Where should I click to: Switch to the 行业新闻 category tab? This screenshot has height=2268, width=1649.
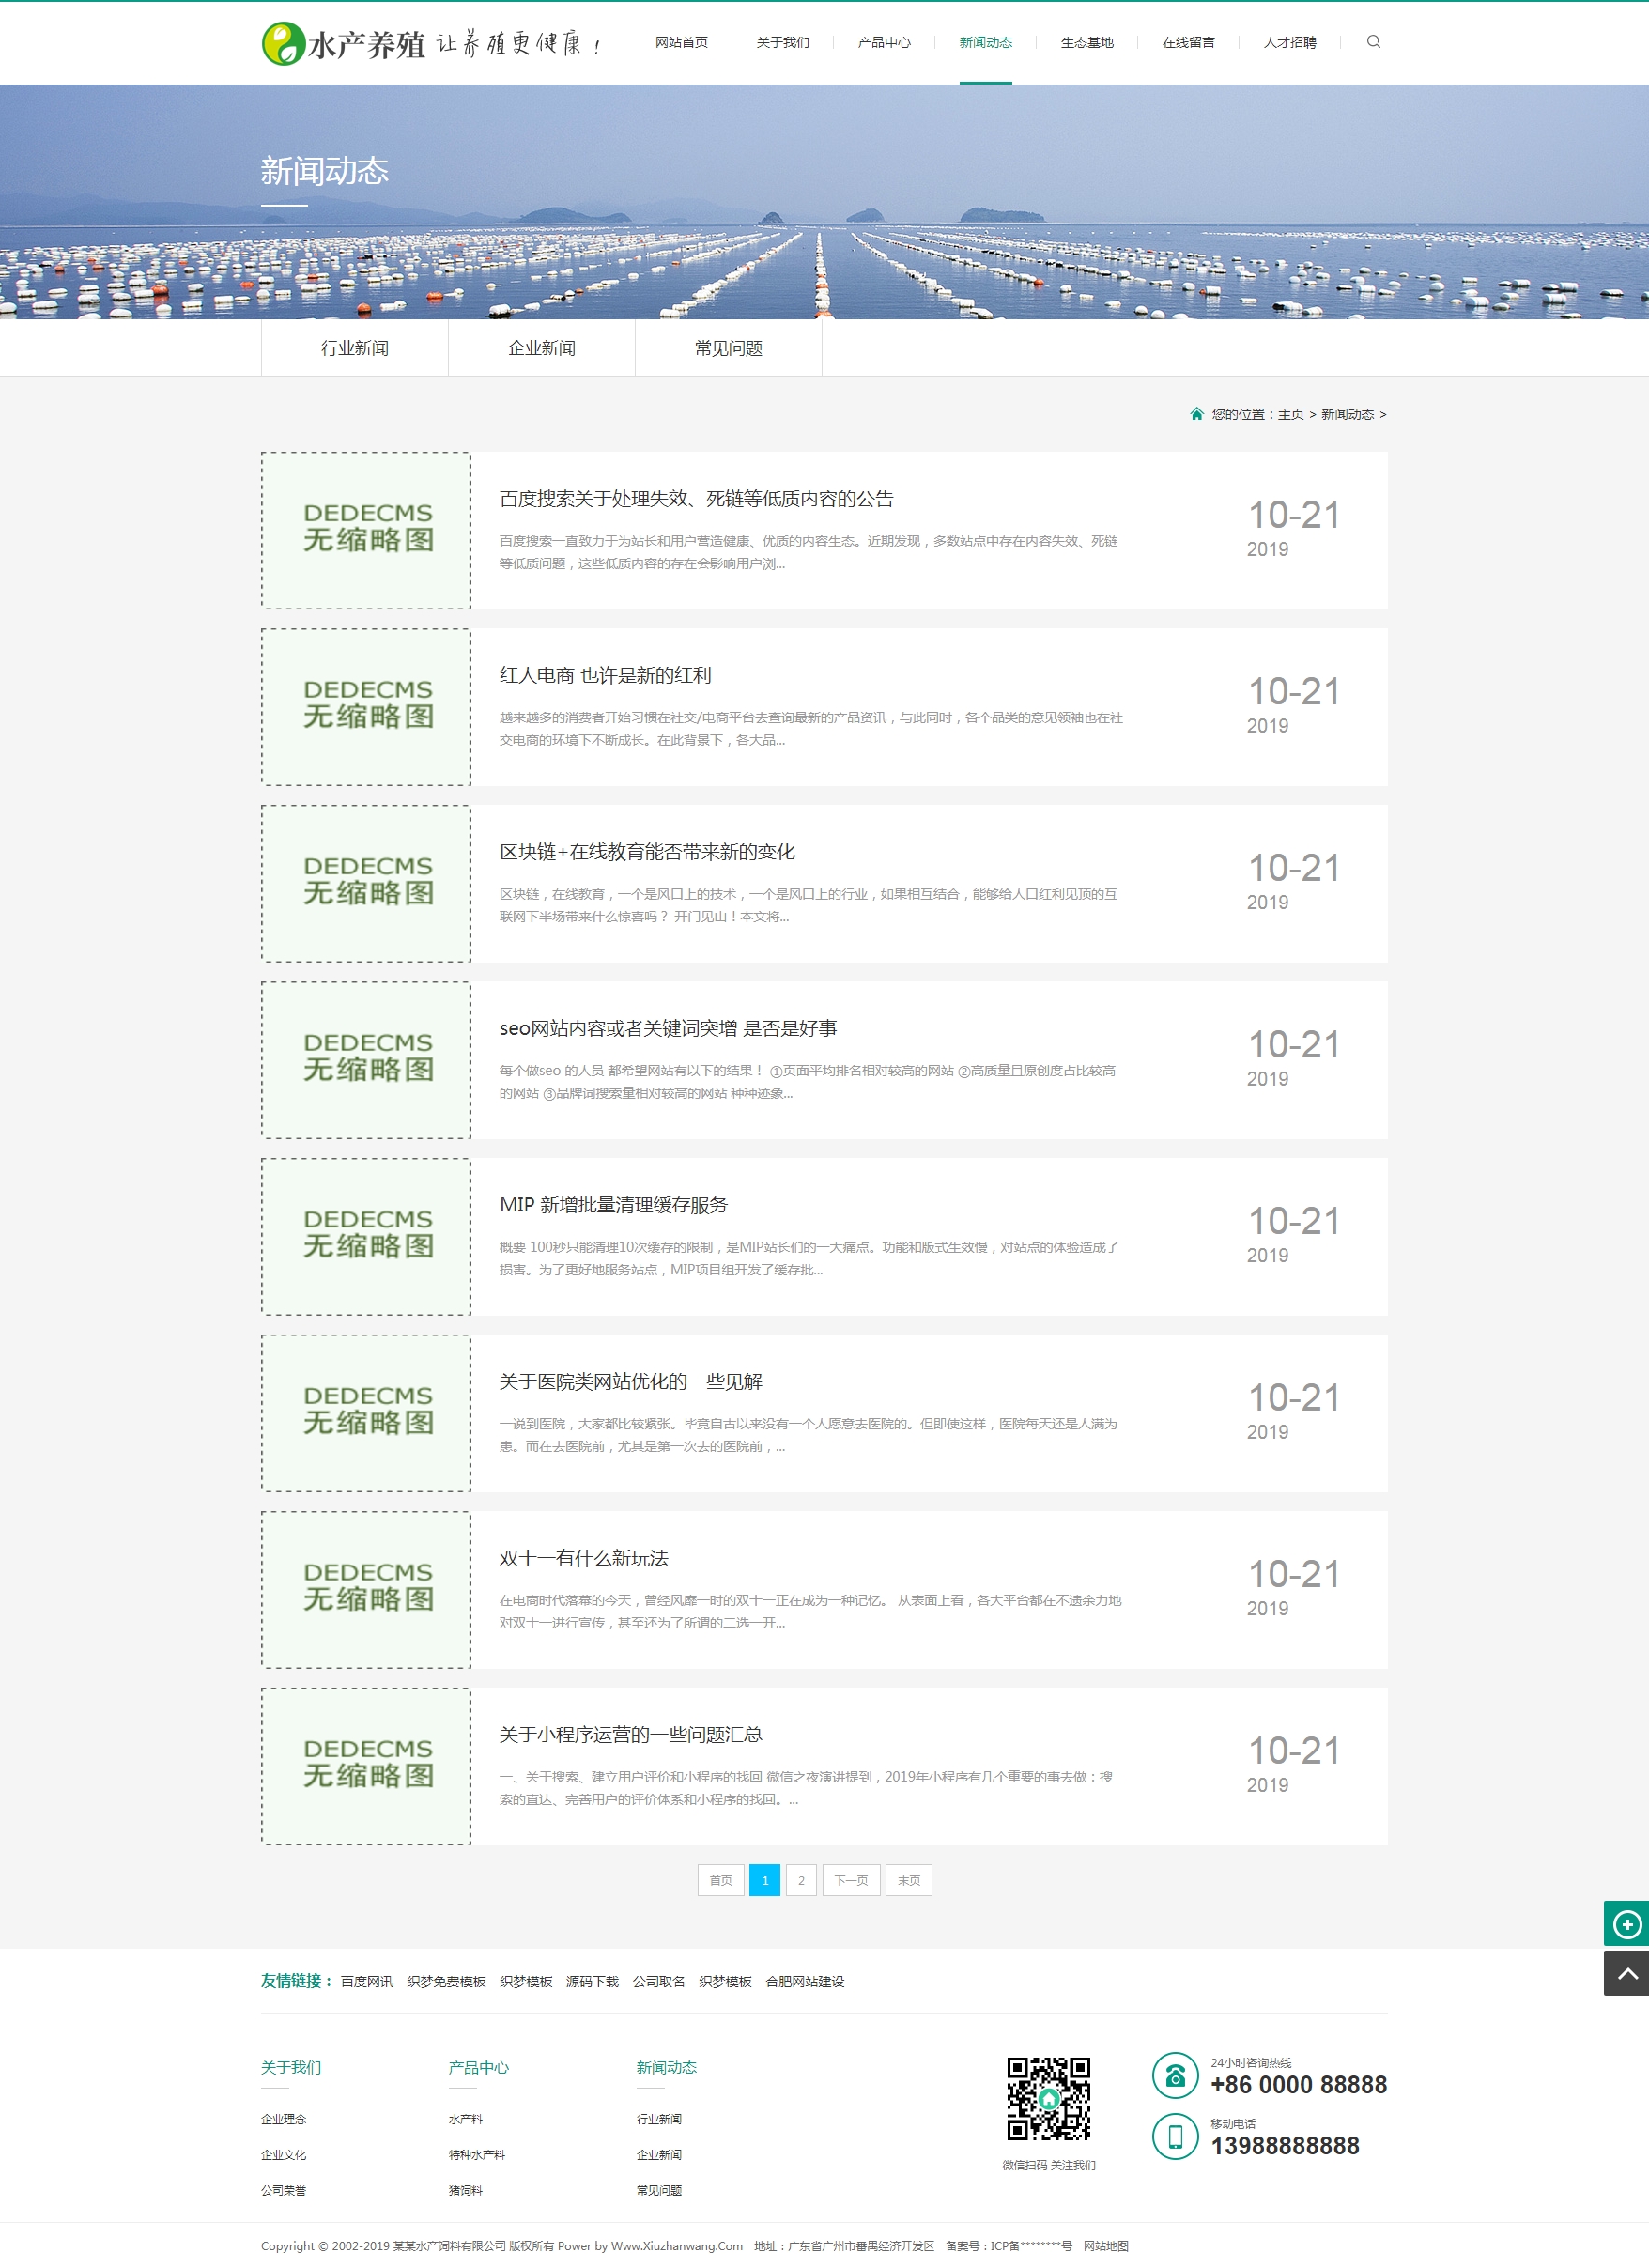[x=354, y=348]
